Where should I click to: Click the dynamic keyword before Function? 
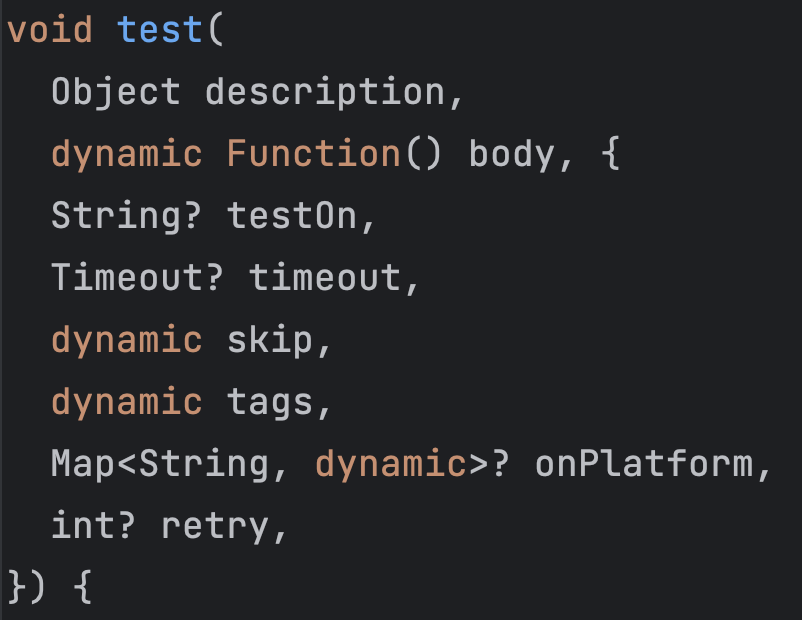(127, 154)
